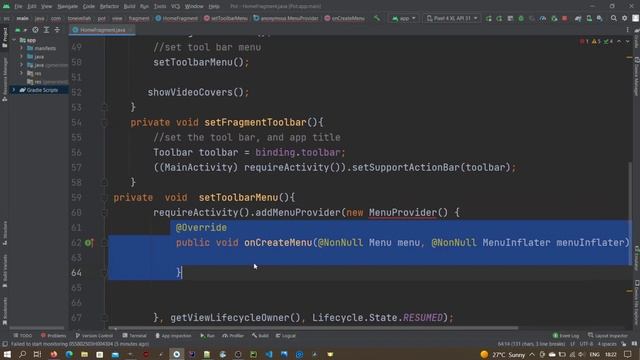The height and width of the screenshot is (360, 640).
Task: Toggle code folding marker on line 58
Action: [x=104, y=182]
